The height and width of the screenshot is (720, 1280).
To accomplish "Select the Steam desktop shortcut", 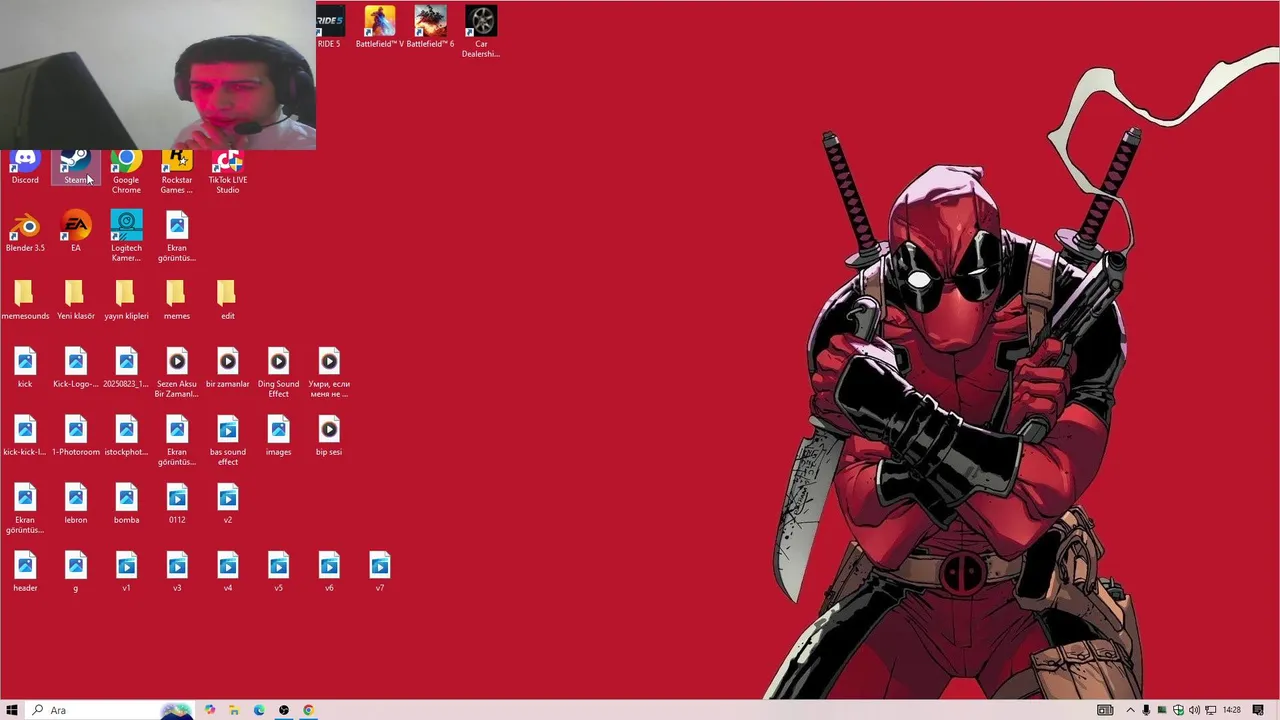I will point(75,168).
